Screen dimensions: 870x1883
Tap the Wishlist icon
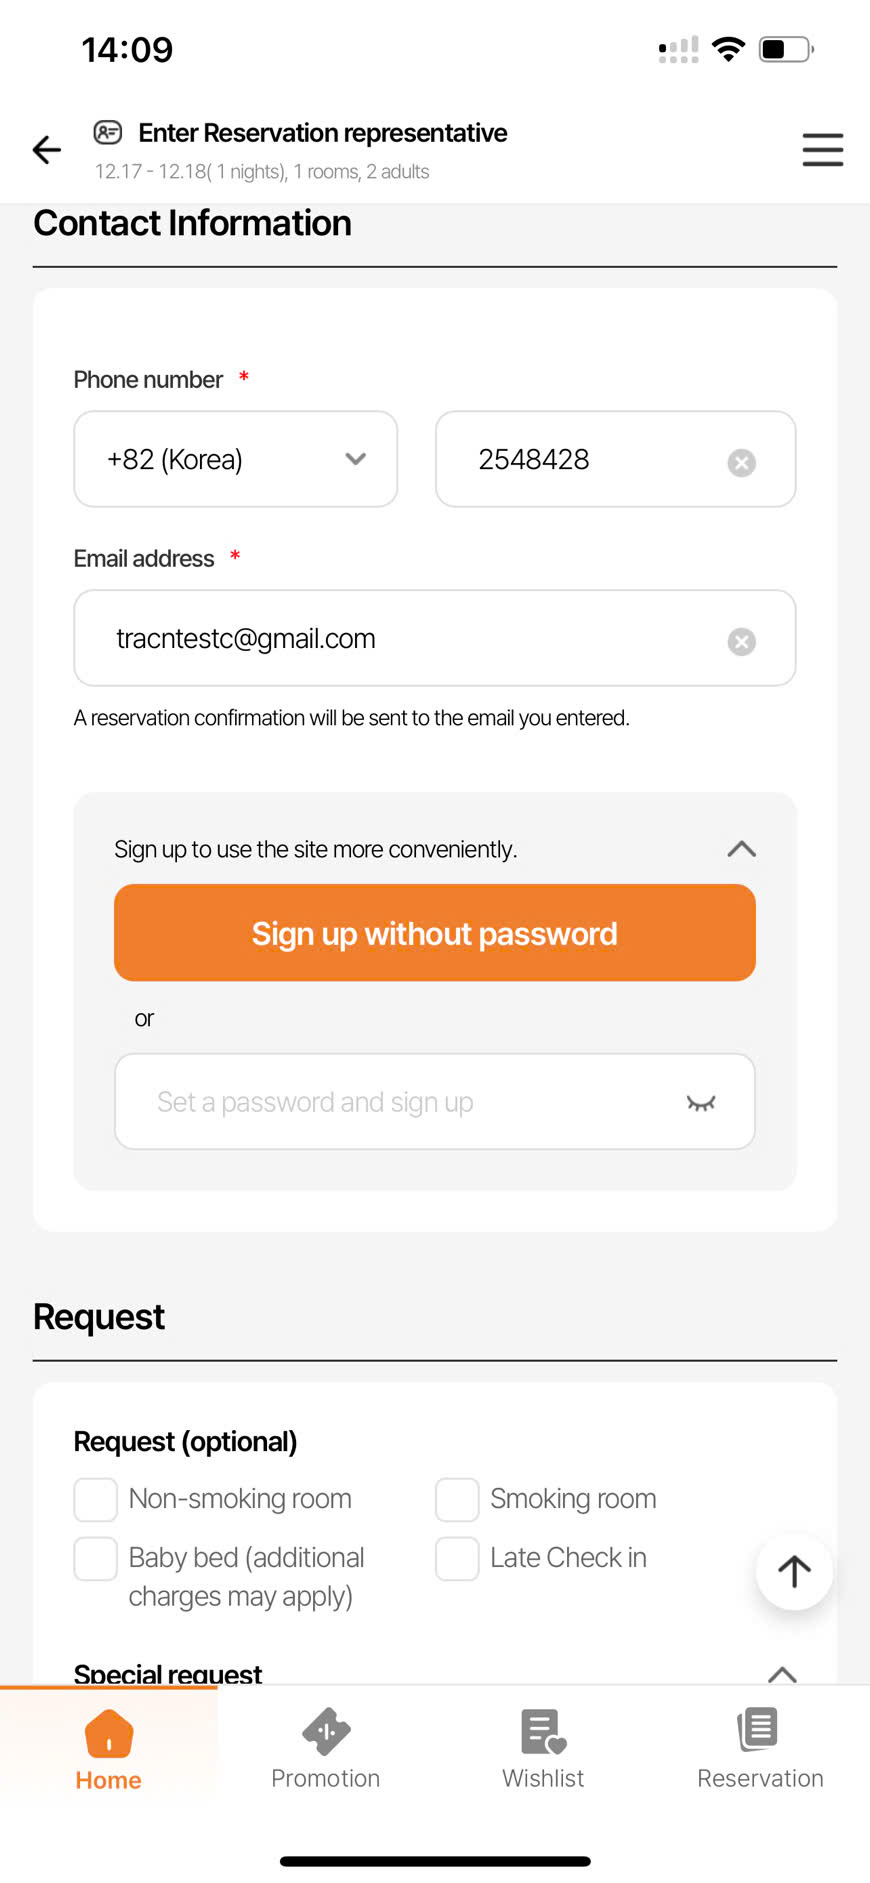tap(543, 1732)
